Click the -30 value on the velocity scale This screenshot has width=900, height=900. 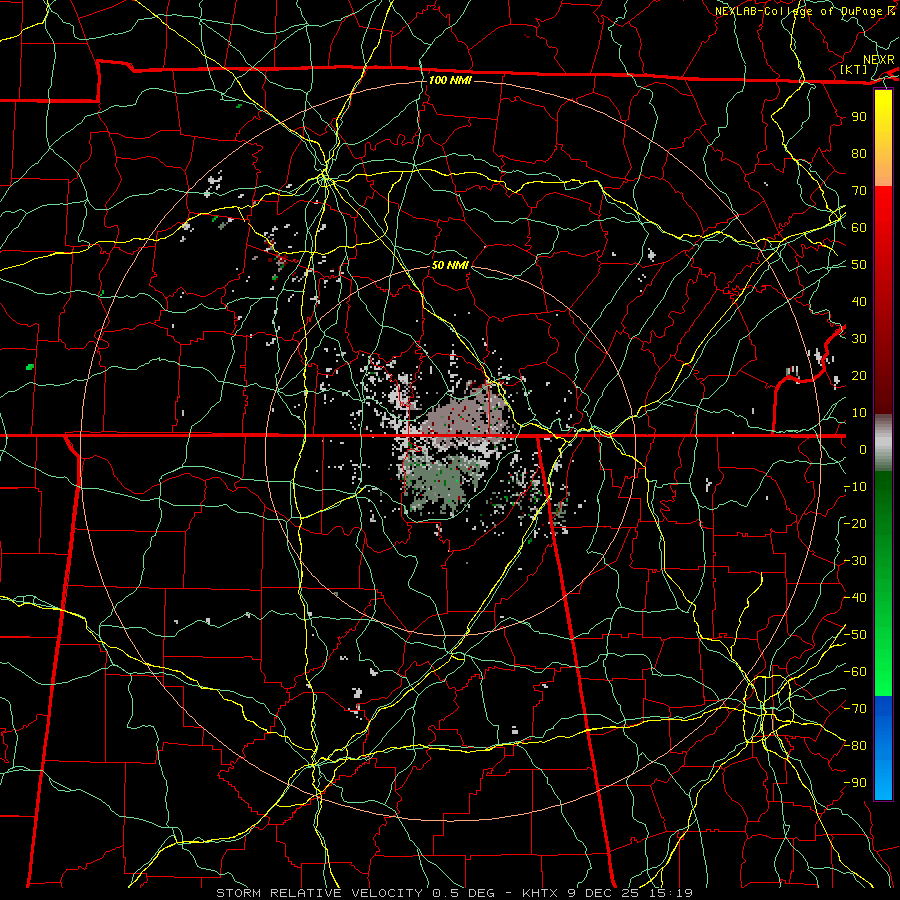click(x=855, y=561)
